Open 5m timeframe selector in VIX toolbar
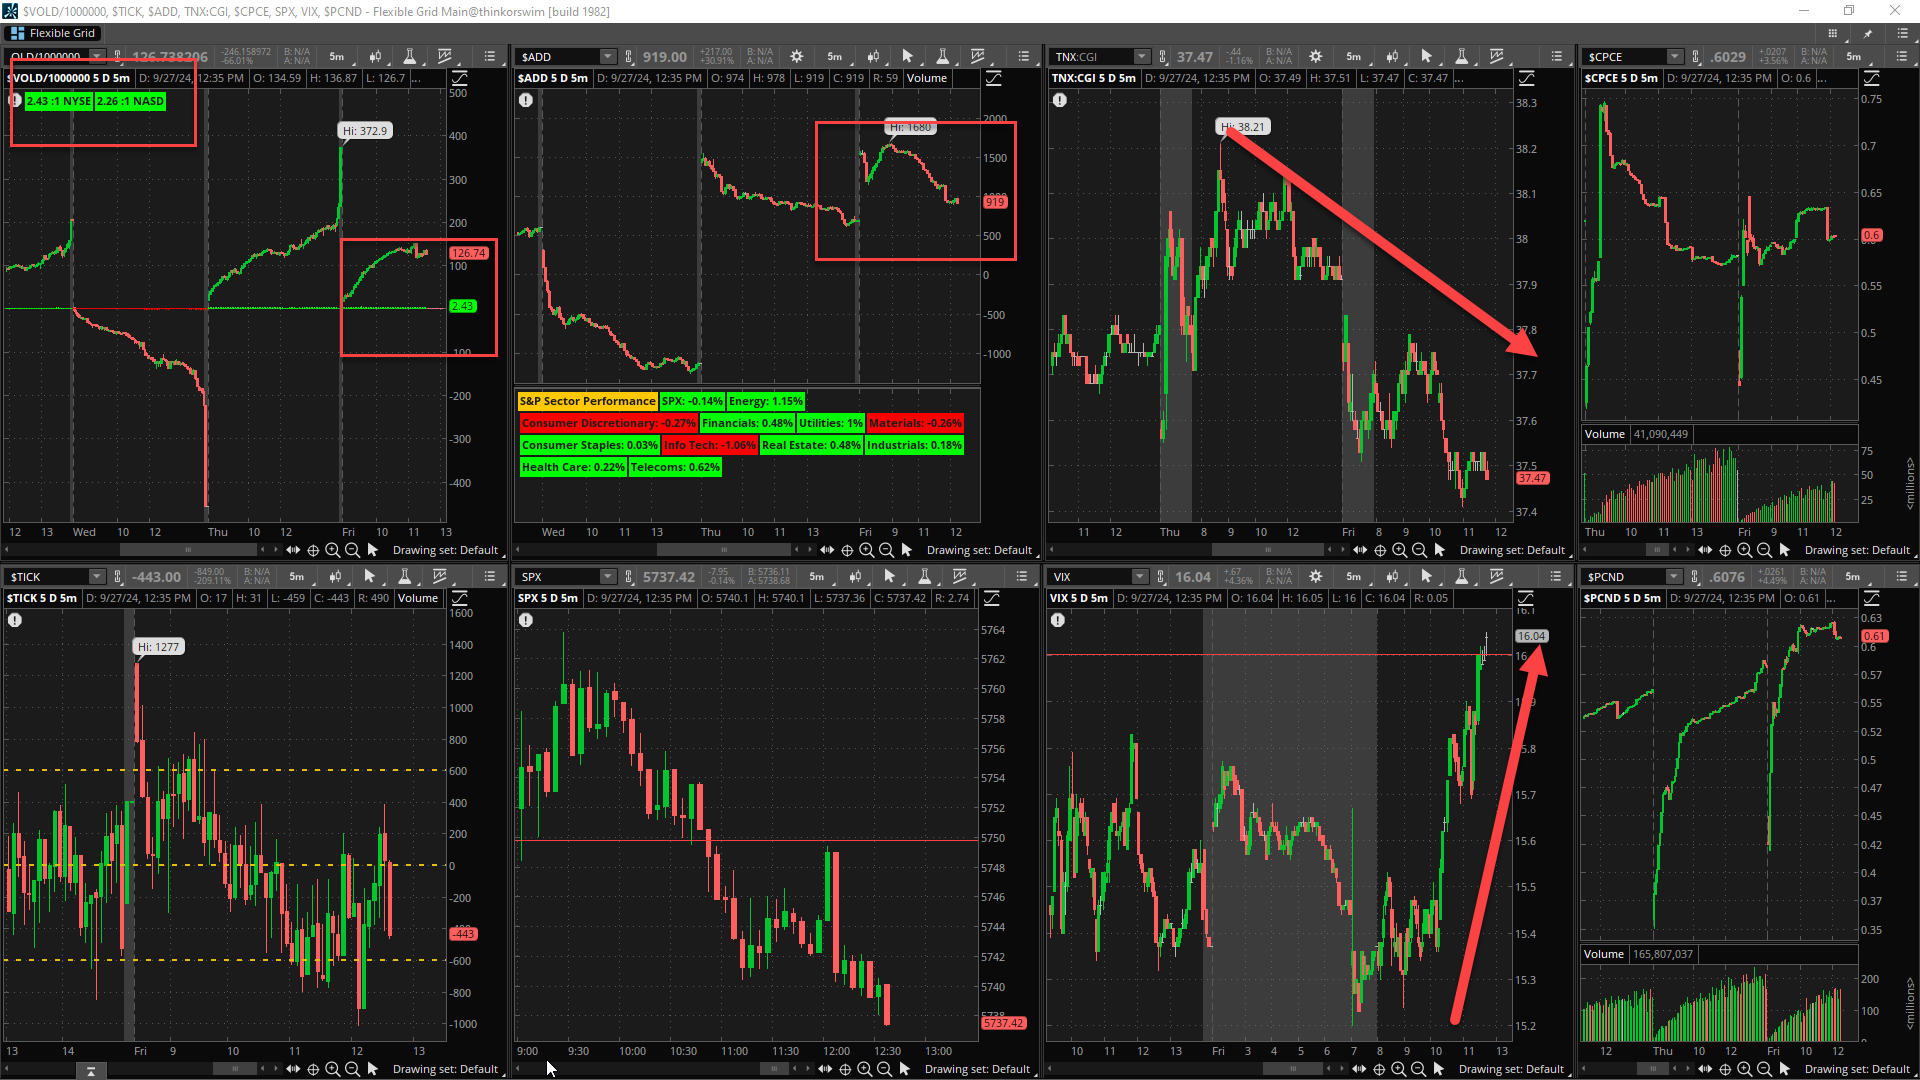Viewport: 1920px width, 1080px height. (x=1354, y=577)
